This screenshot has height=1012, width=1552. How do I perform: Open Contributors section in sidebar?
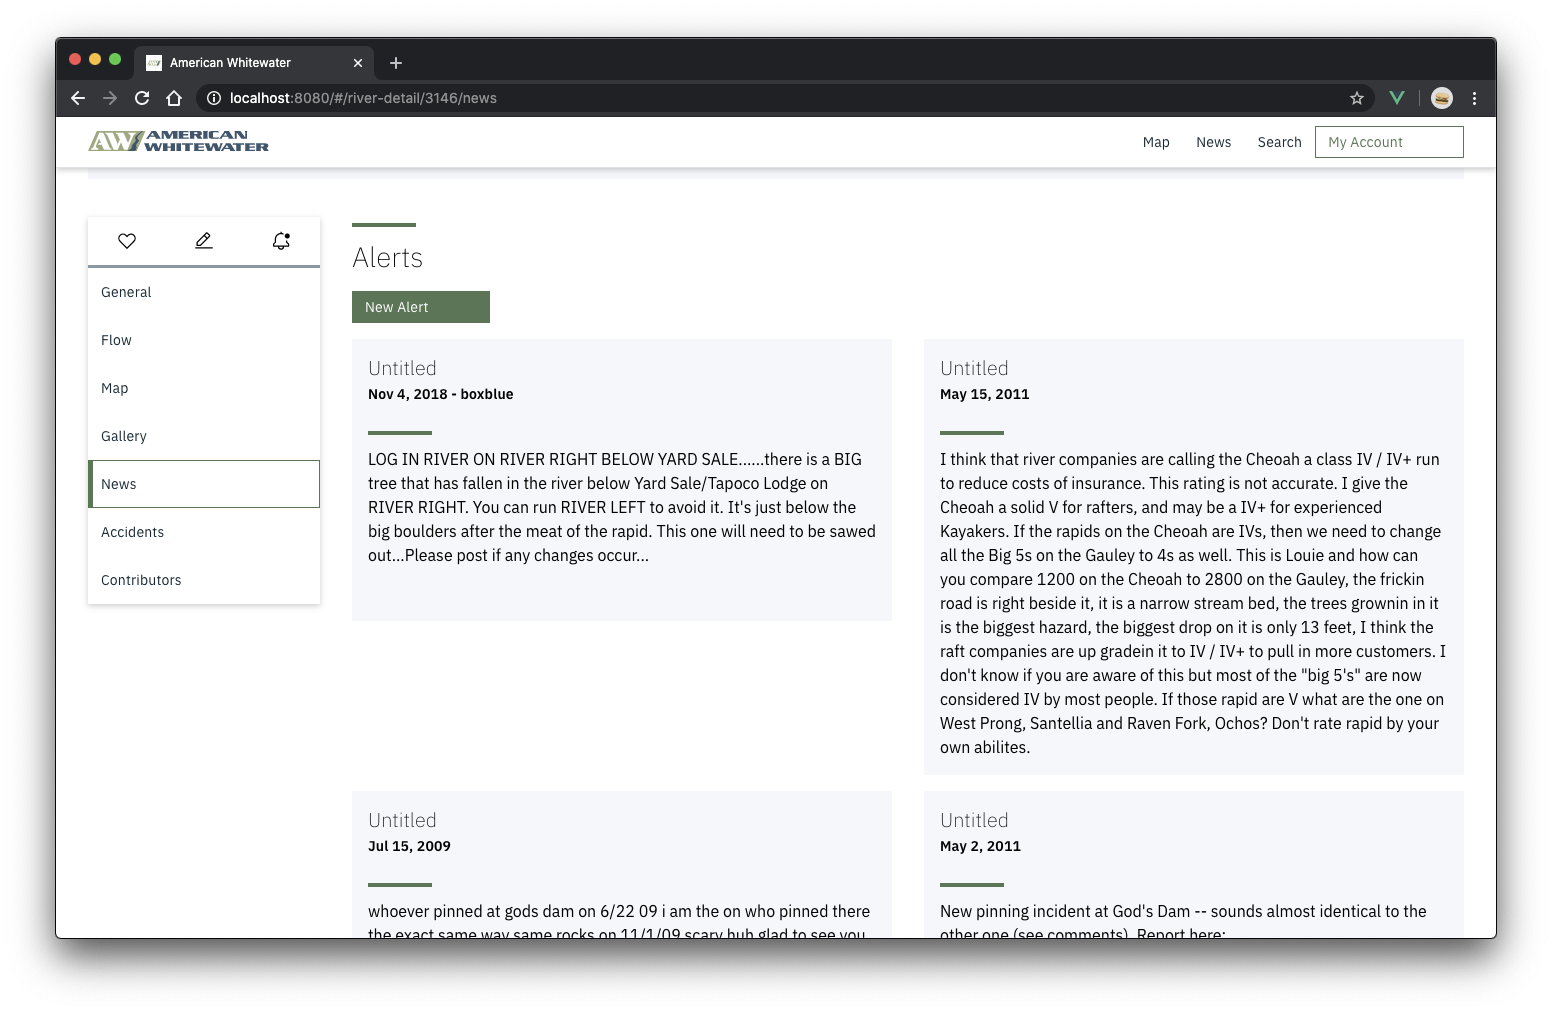click(141, 580)
